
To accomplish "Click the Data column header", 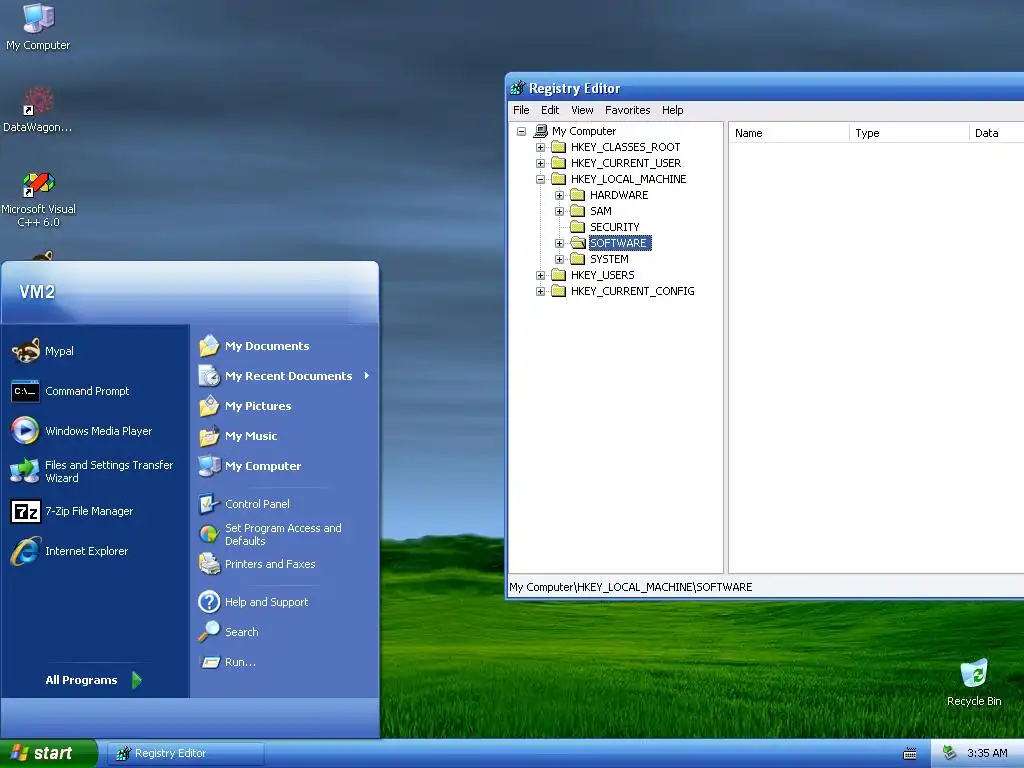I will (996, 133).
